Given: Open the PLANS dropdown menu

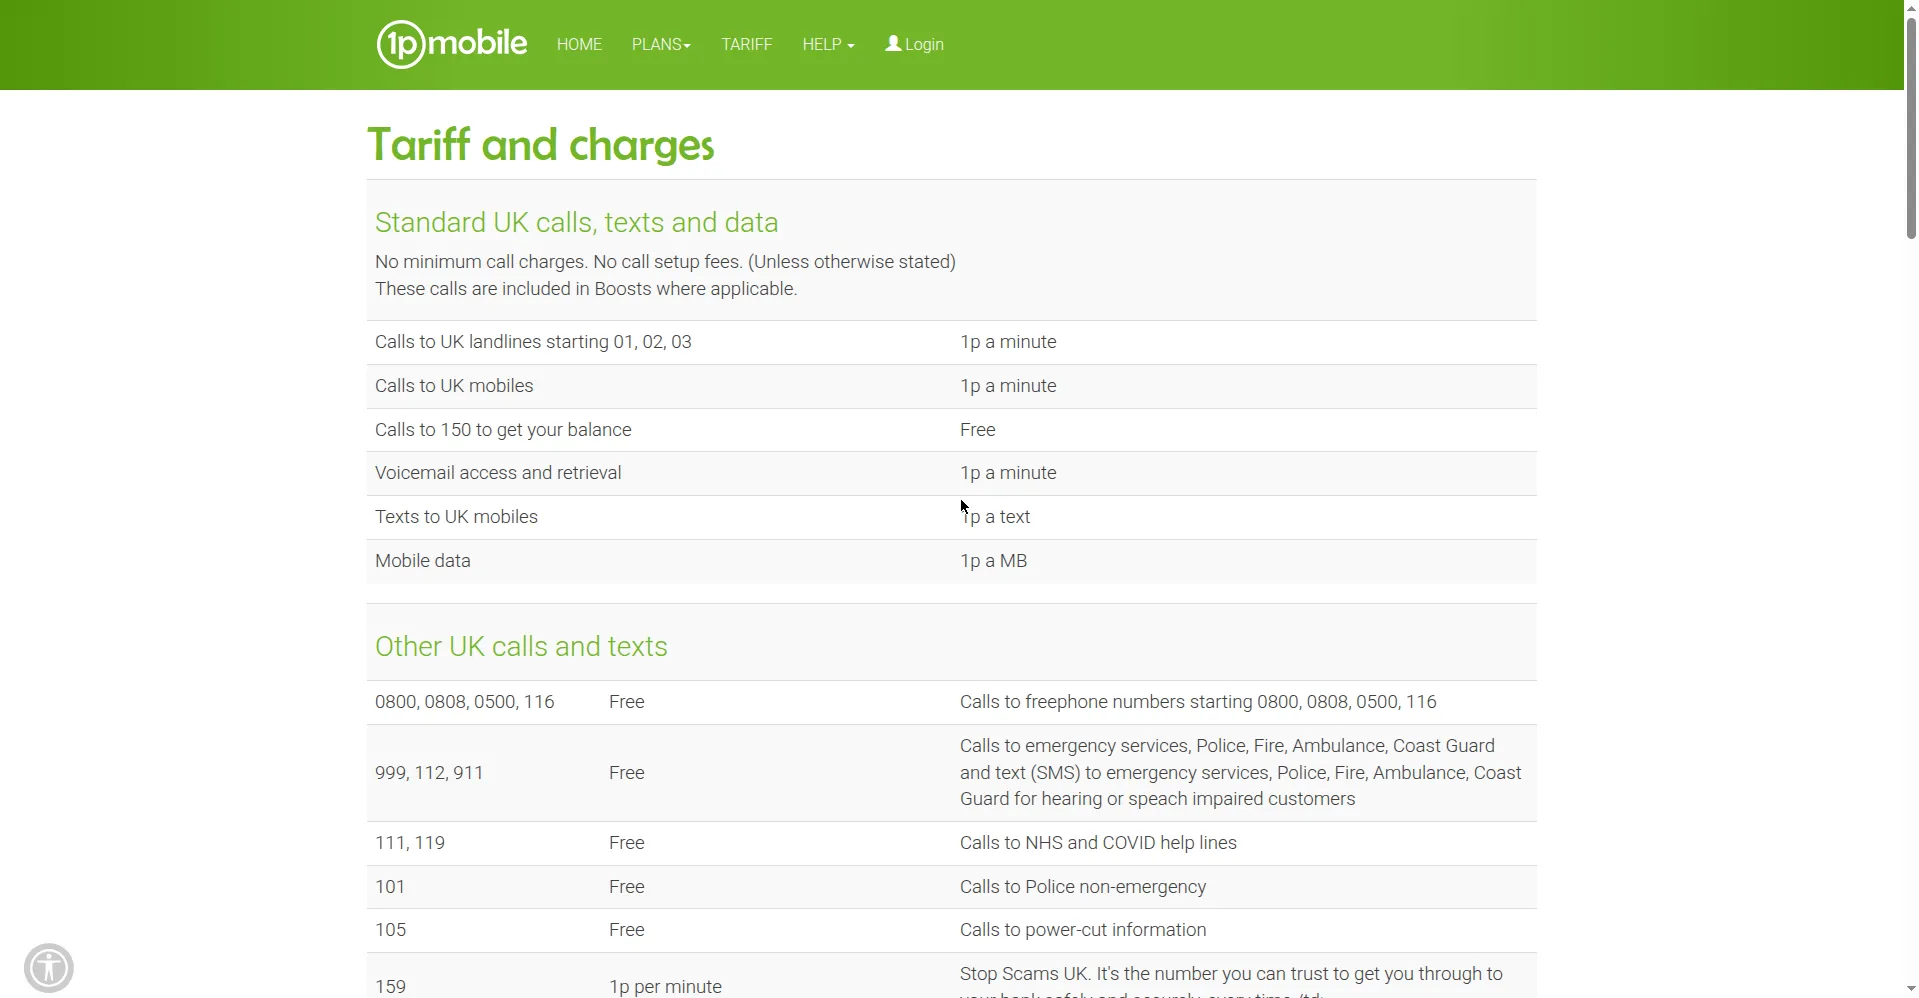Looking at the screenshot, I should tap(661, 45).
